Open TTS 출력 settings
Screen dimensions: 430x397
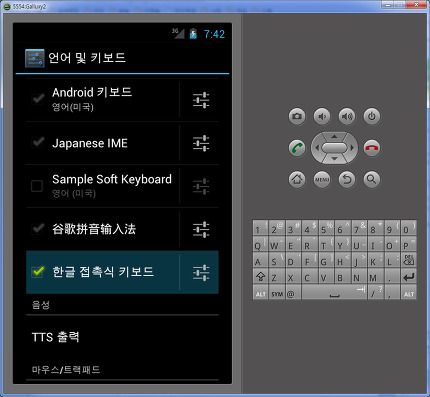click(122, 337)
